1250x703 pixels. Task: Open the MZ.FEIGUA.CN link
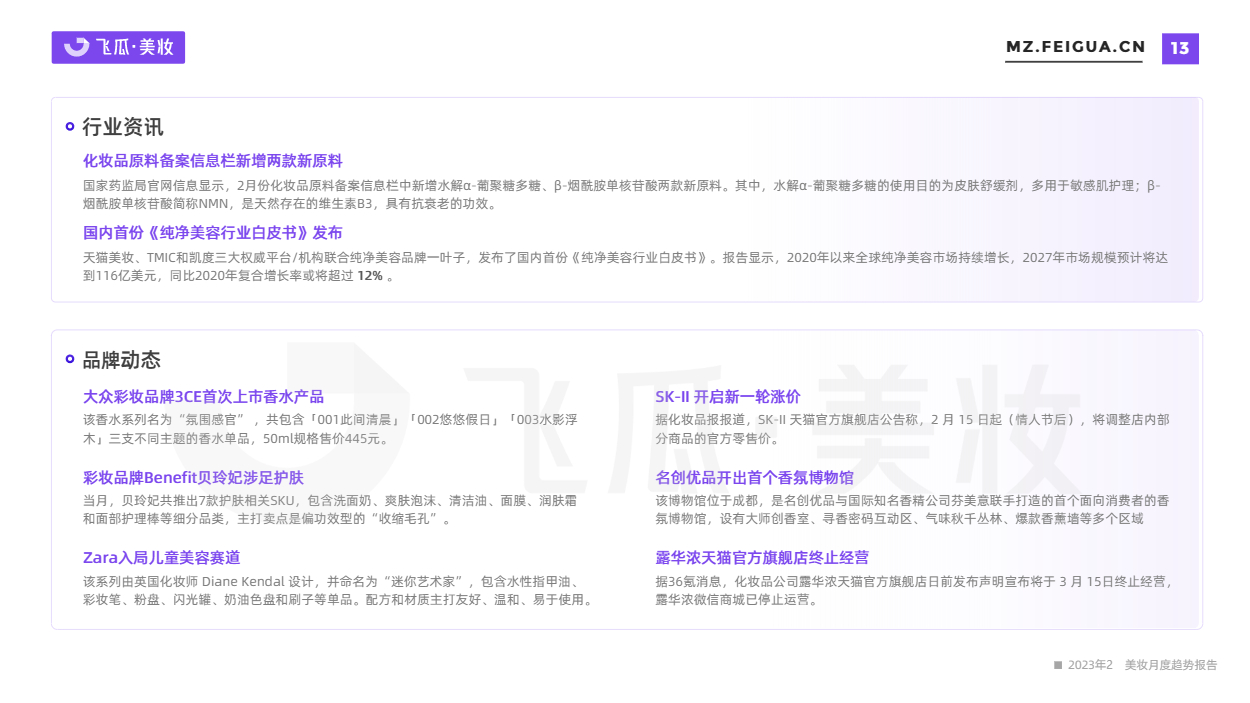1075,48
